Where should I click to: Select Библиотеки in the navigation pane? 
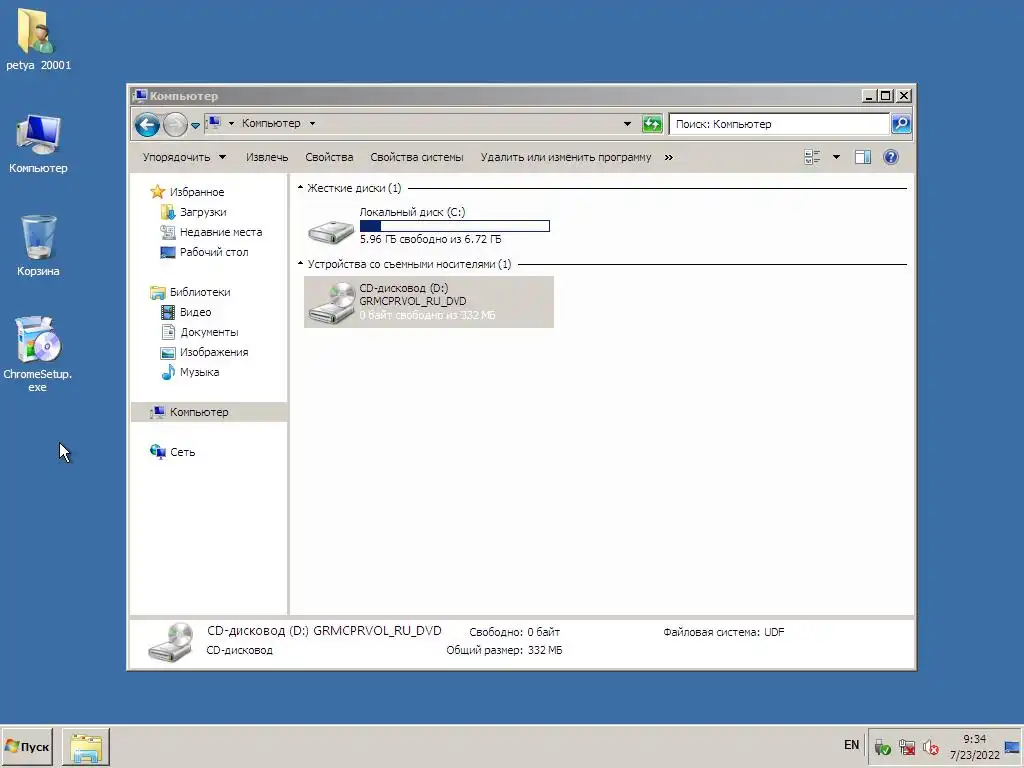pos(200,292)
